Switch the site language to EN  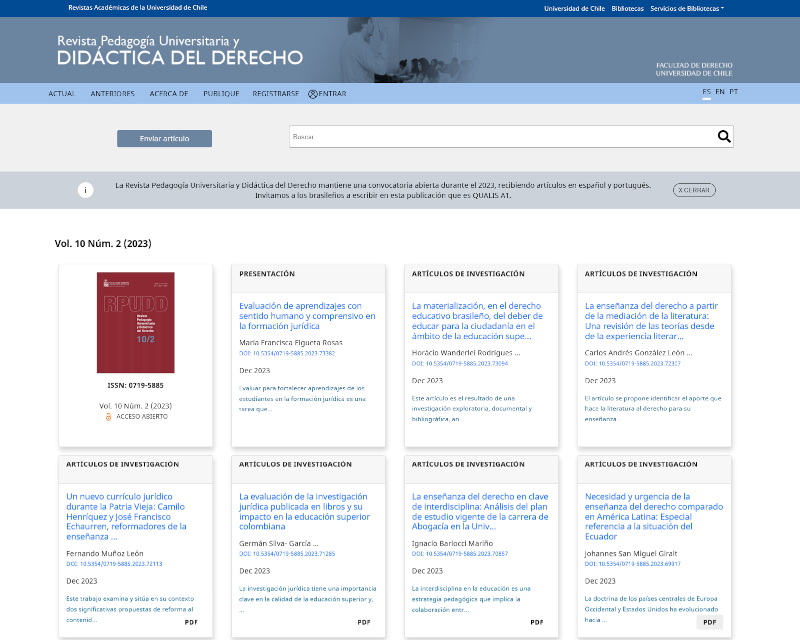click(718, 89)
